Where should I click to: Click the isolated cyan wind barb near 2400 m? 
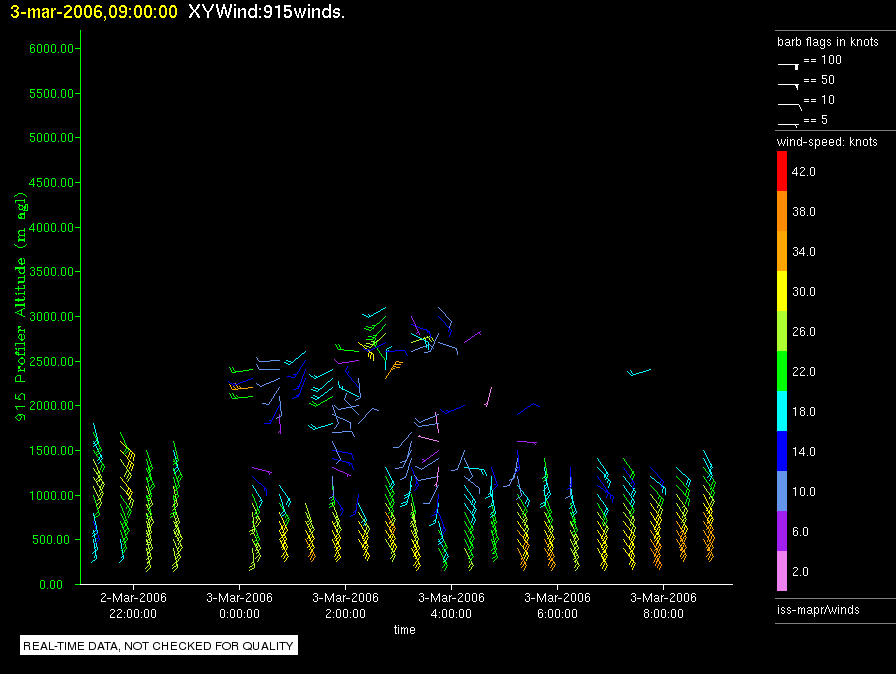[639, 372]
